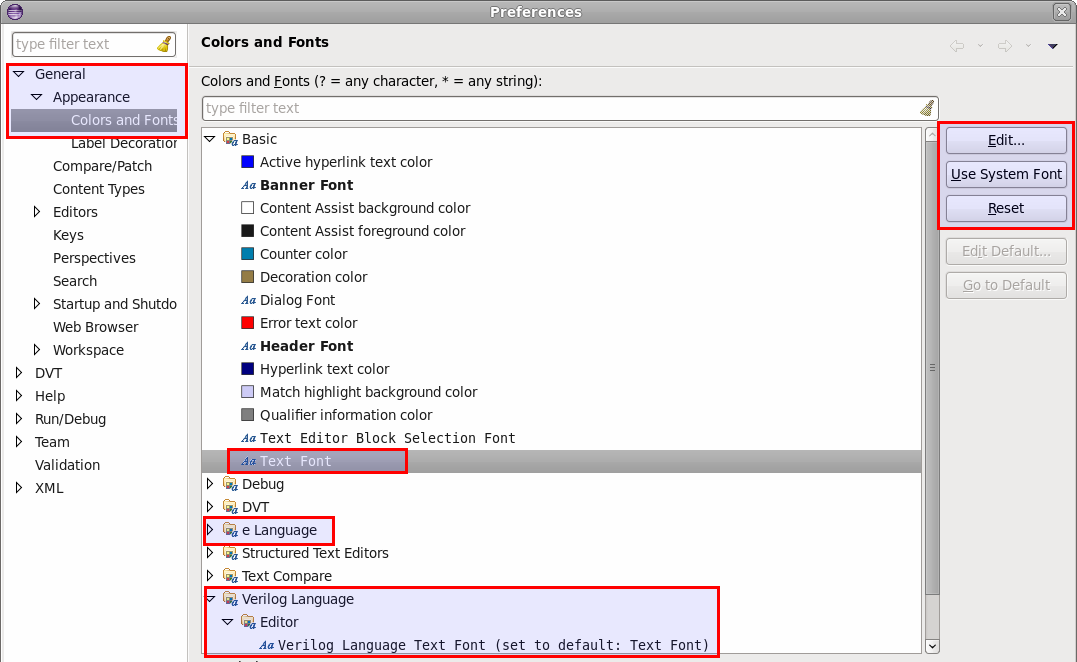1077x662 pixels.
Task: Select Keys in the left sidebar
Action: coord(68,235)
